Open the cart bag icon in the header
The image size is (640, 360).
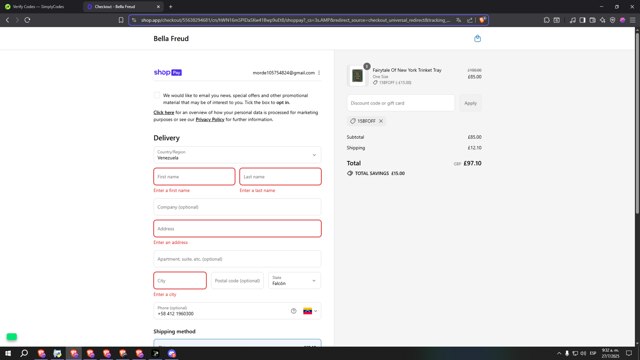point(477,38)
